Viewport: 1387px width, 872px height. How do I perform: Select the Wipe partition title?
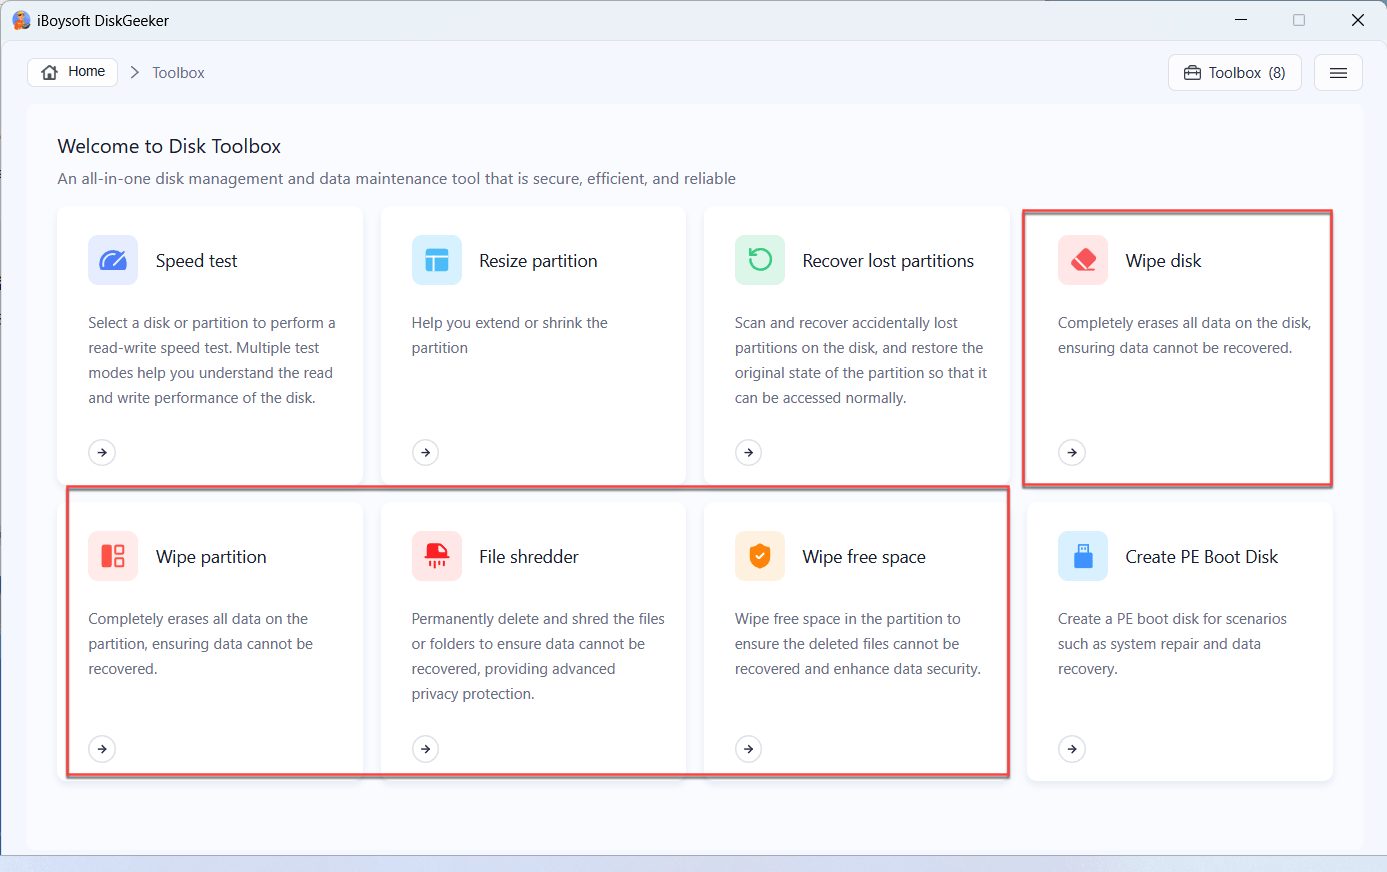point(211,557)
